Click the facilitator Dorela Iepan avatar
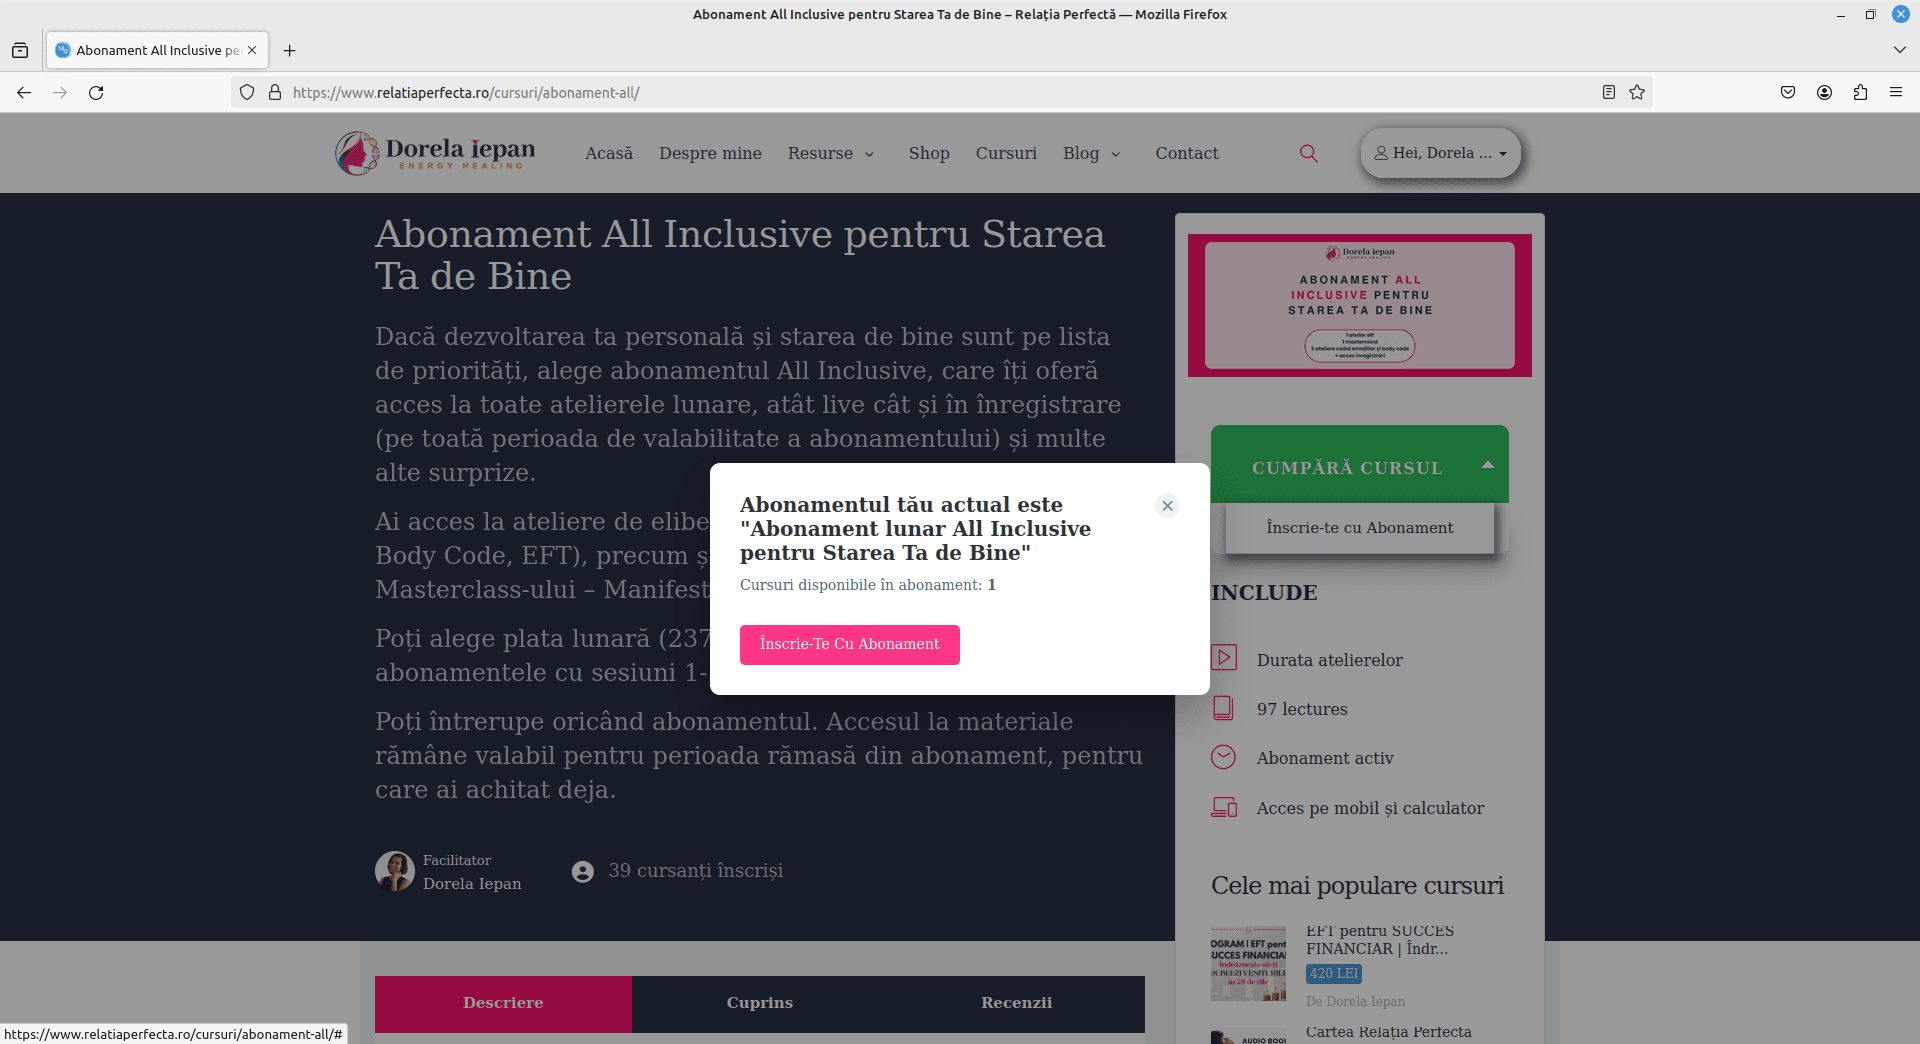Viewport: 1920px width, 1044px height. [395, 871]
